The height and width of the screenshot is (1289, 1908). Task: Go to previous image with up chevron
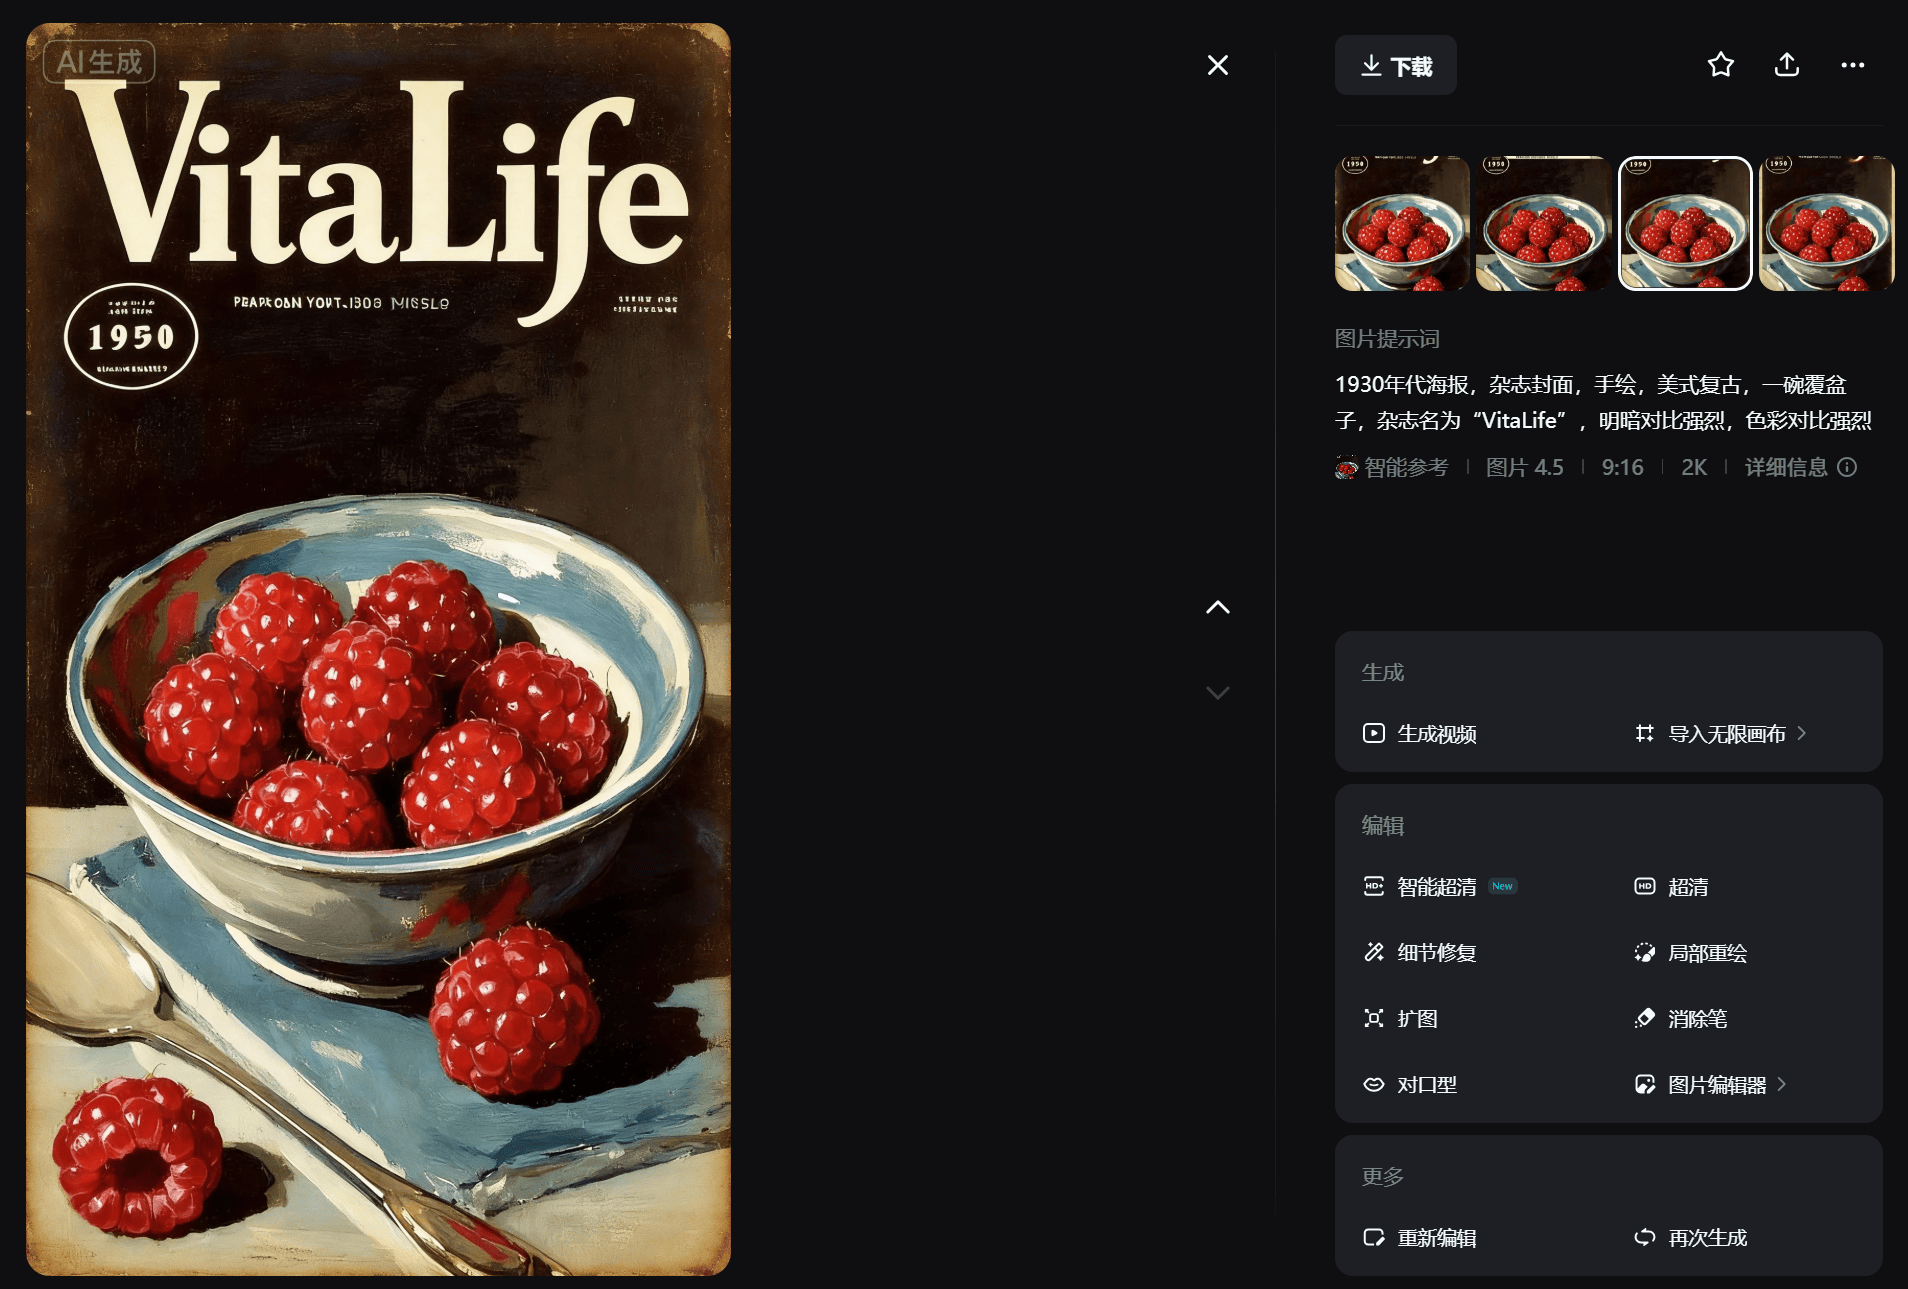coord(1217,607)
